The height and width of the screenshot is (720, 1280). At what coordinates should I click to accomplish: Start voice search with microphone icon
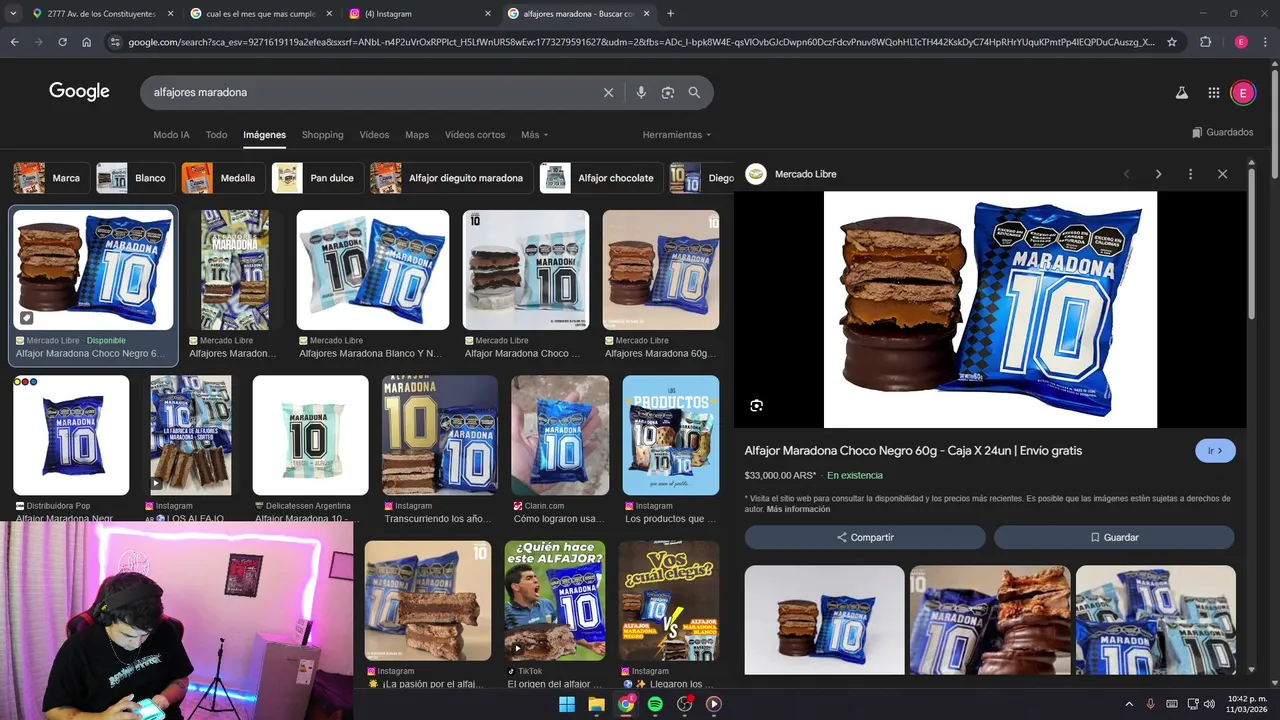click(641, 92)
